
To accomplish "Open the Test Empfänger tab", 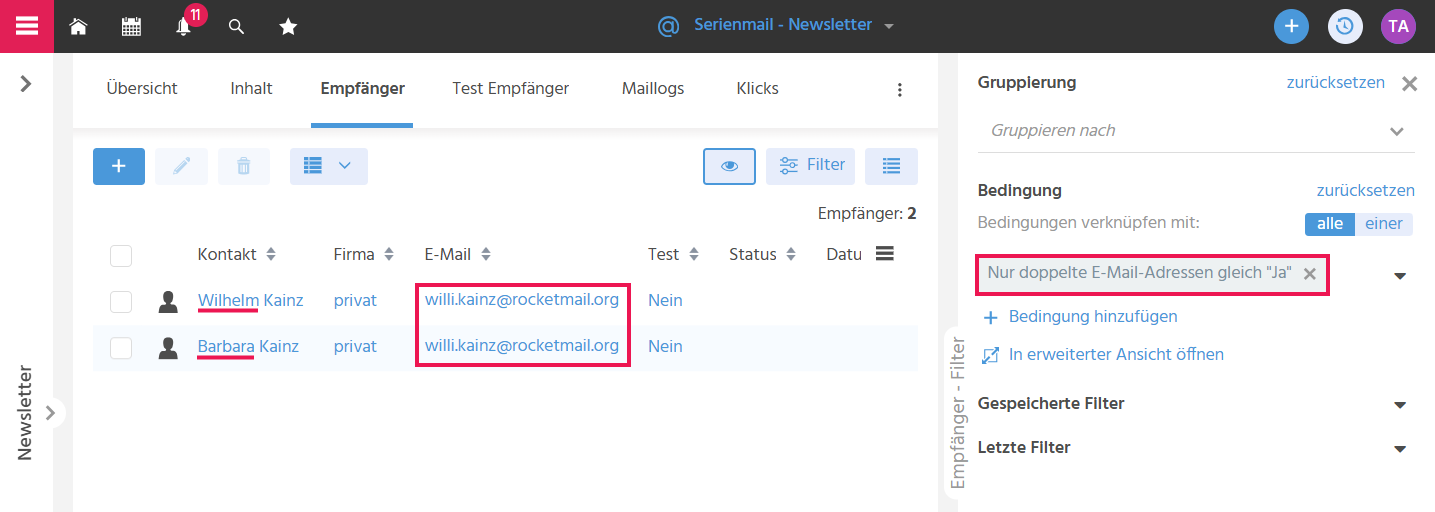I will tap(510, 89).
